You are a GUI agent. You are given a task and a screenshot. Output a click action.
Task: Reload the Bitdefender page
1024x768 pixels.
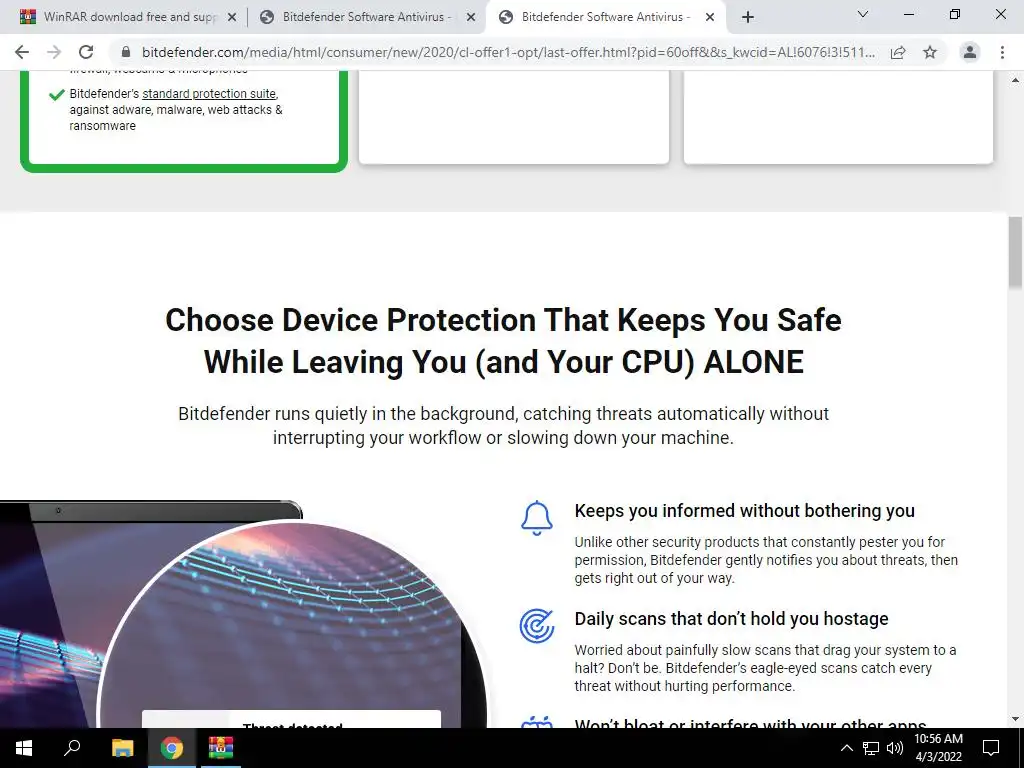pyautogui.click(x=86, y=52)
